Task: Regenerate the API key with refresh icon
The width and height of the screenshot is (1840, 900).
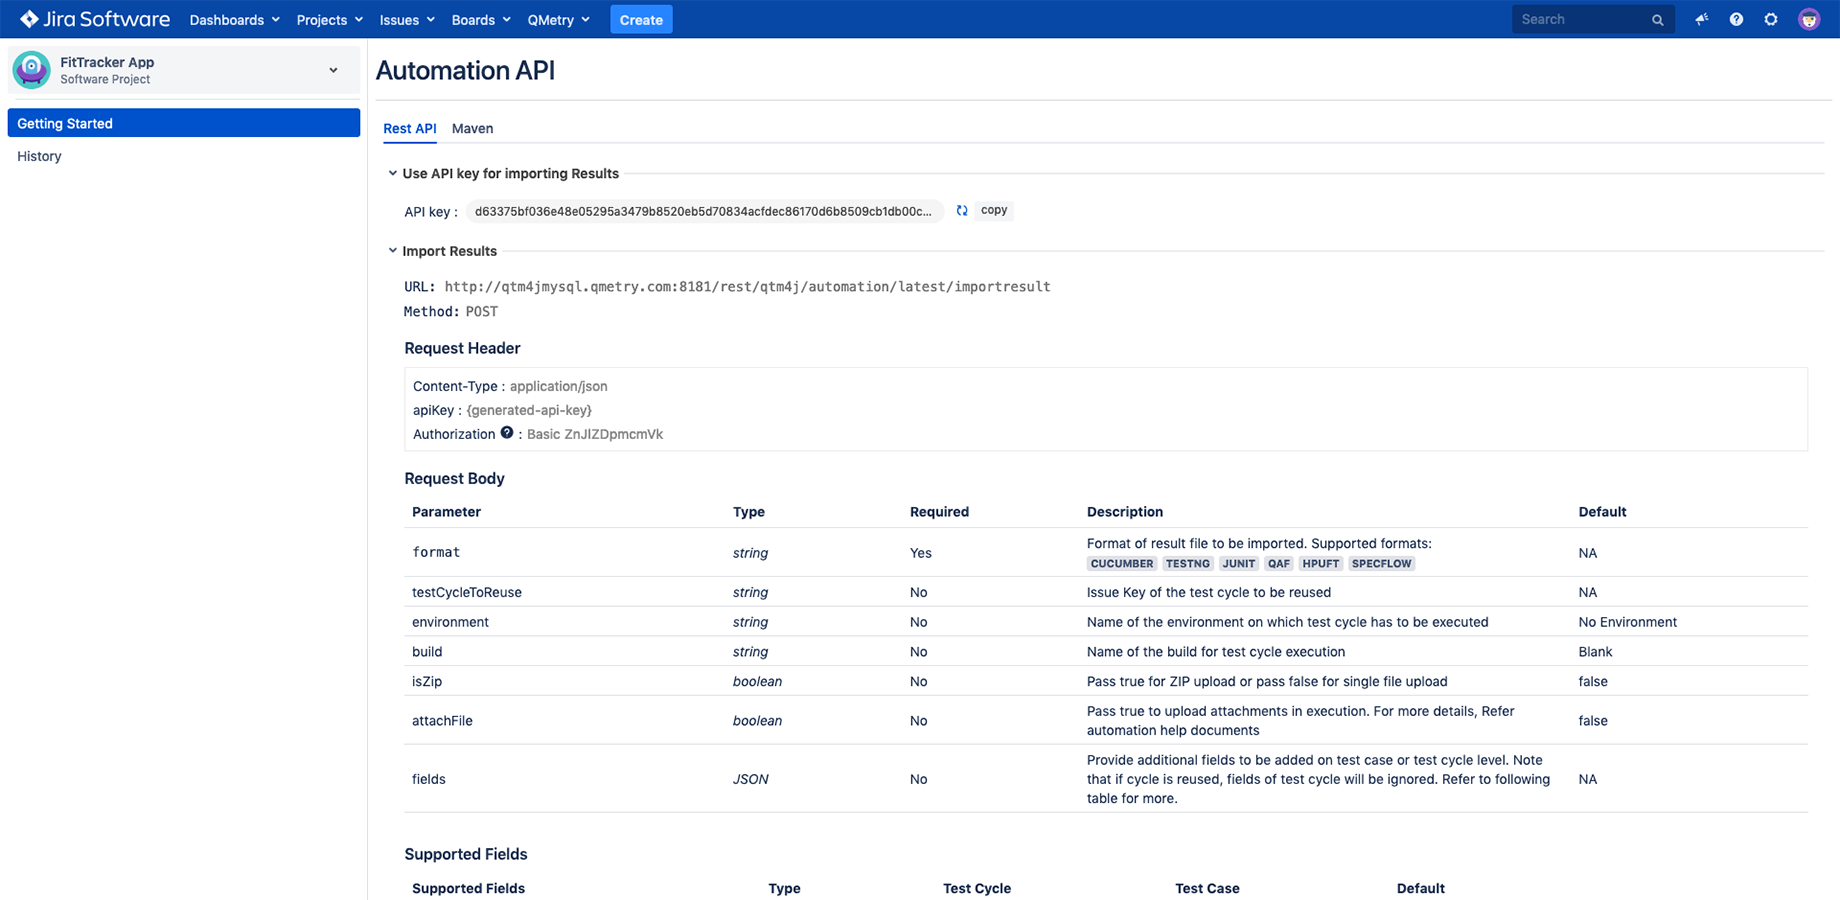Action: [962, 211]
